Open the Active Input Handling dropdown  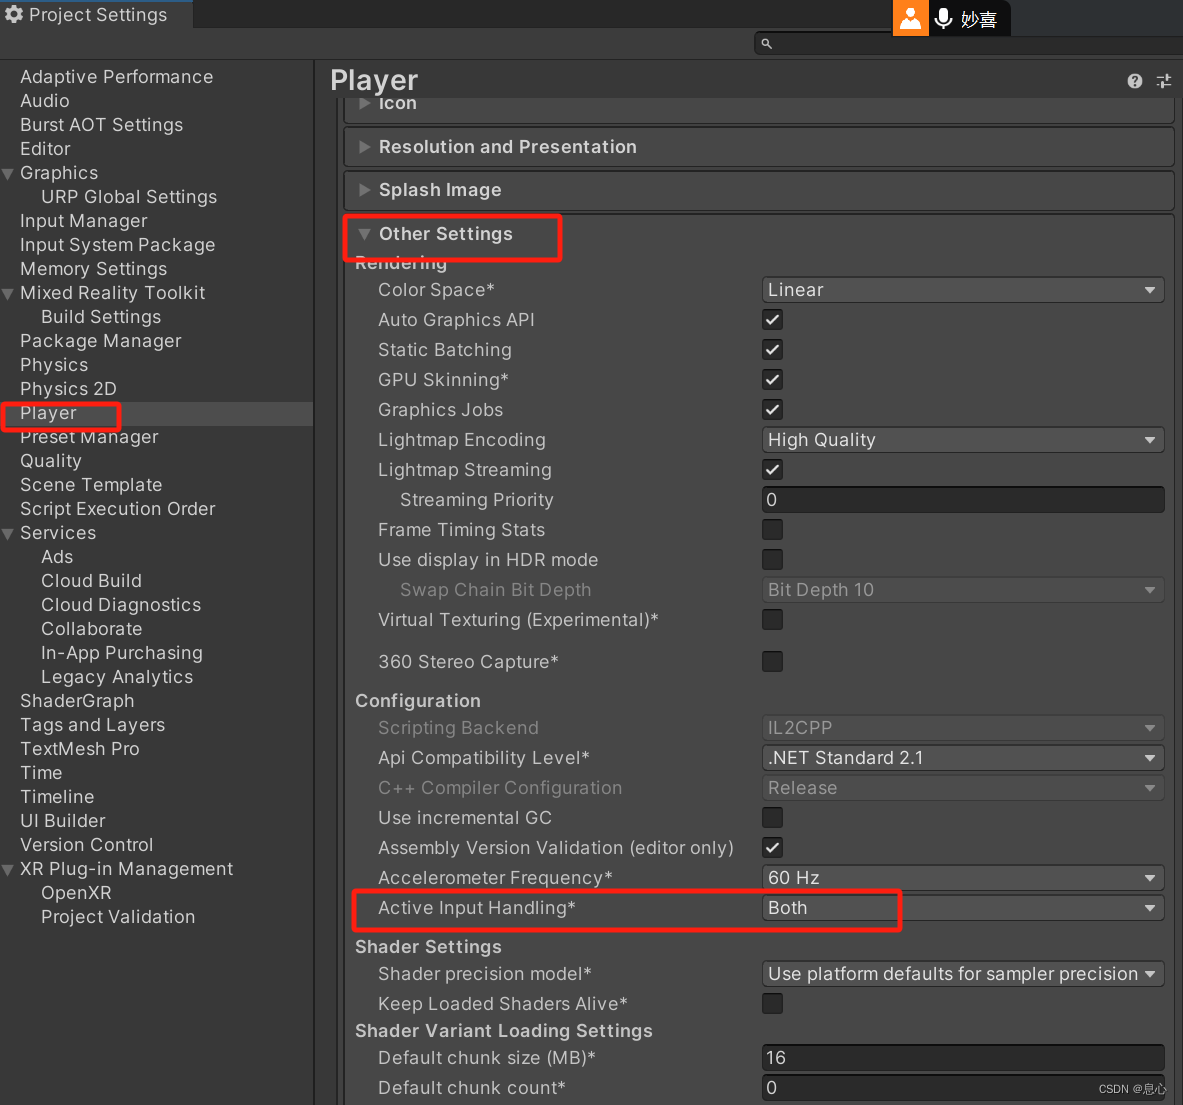(962, 908)
